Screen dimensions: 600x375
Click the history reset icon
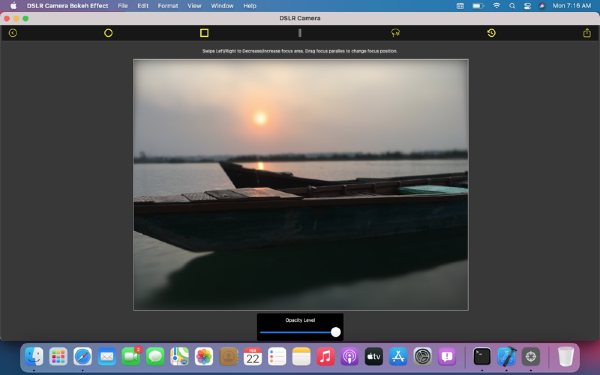pos(491,33)
